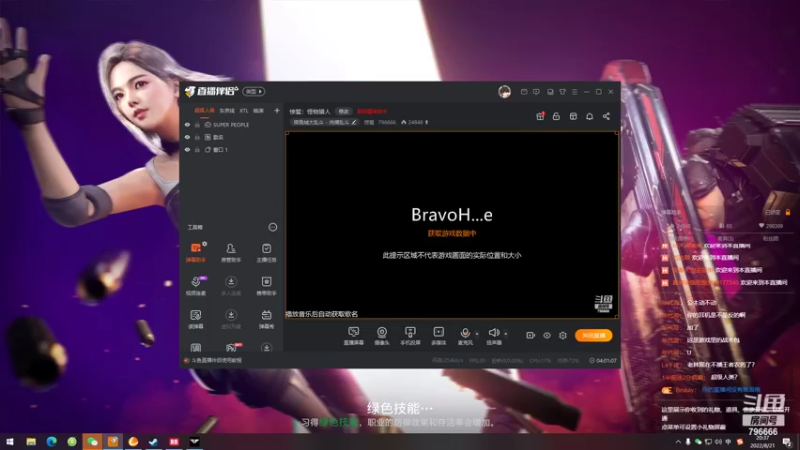Image resolution: width=800 pixels, height=450 pixels.
Task: Toggle the lock icon in top-right toolbar
Action: click(557, 116)
